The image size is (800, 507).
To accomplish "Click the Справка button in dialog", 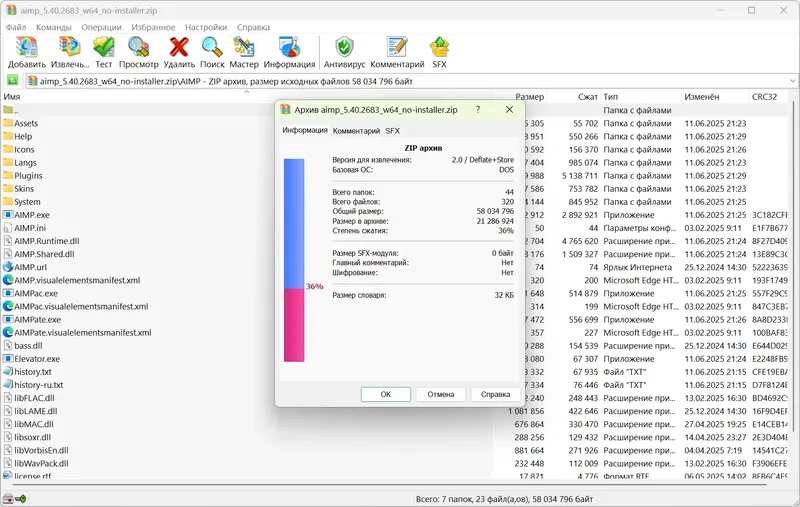I will click(495, 394).
